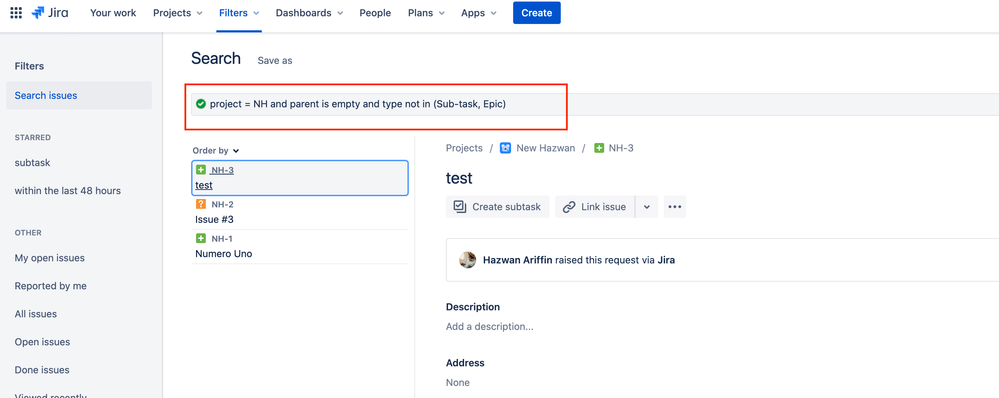Expand the Projects menu
This screenshot has width=999, height=398.
[x=178, y=13]
